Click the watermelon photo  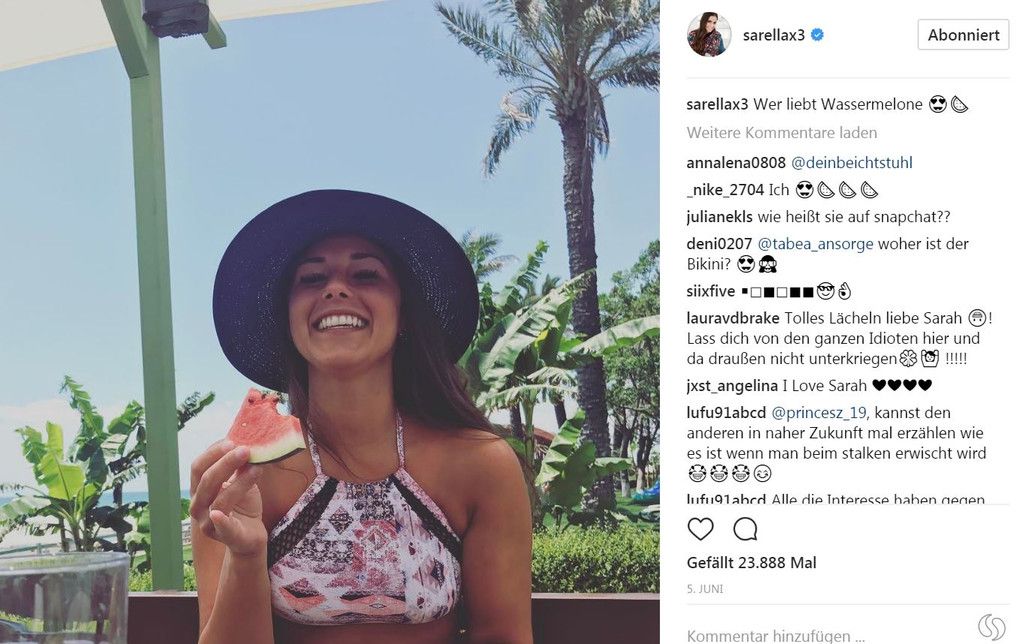(330, 322)
